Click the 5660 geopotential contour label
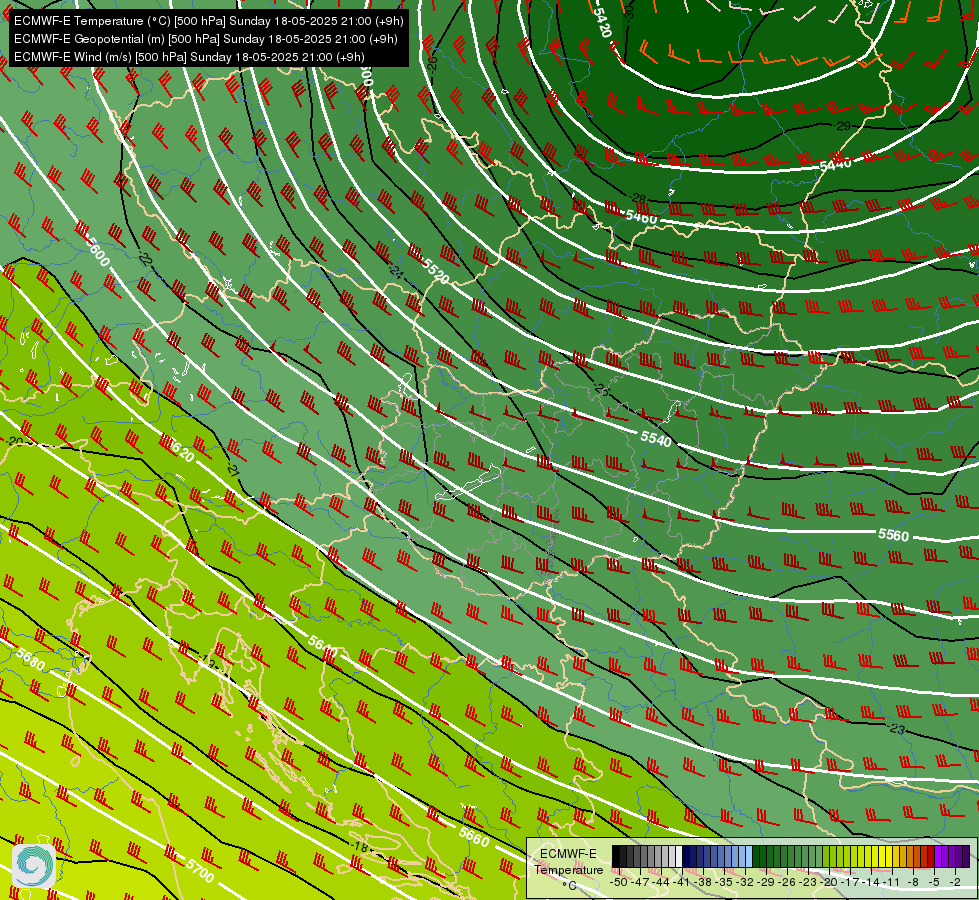 (x=474, y=836)
